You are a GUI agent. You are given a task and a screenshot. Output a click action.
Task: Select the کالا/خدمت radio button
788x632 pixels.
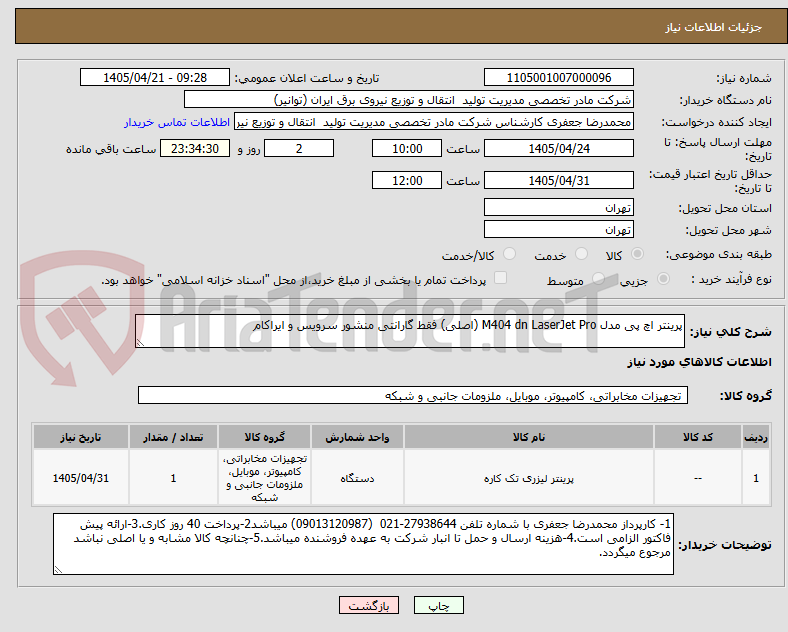pos(509,254)
